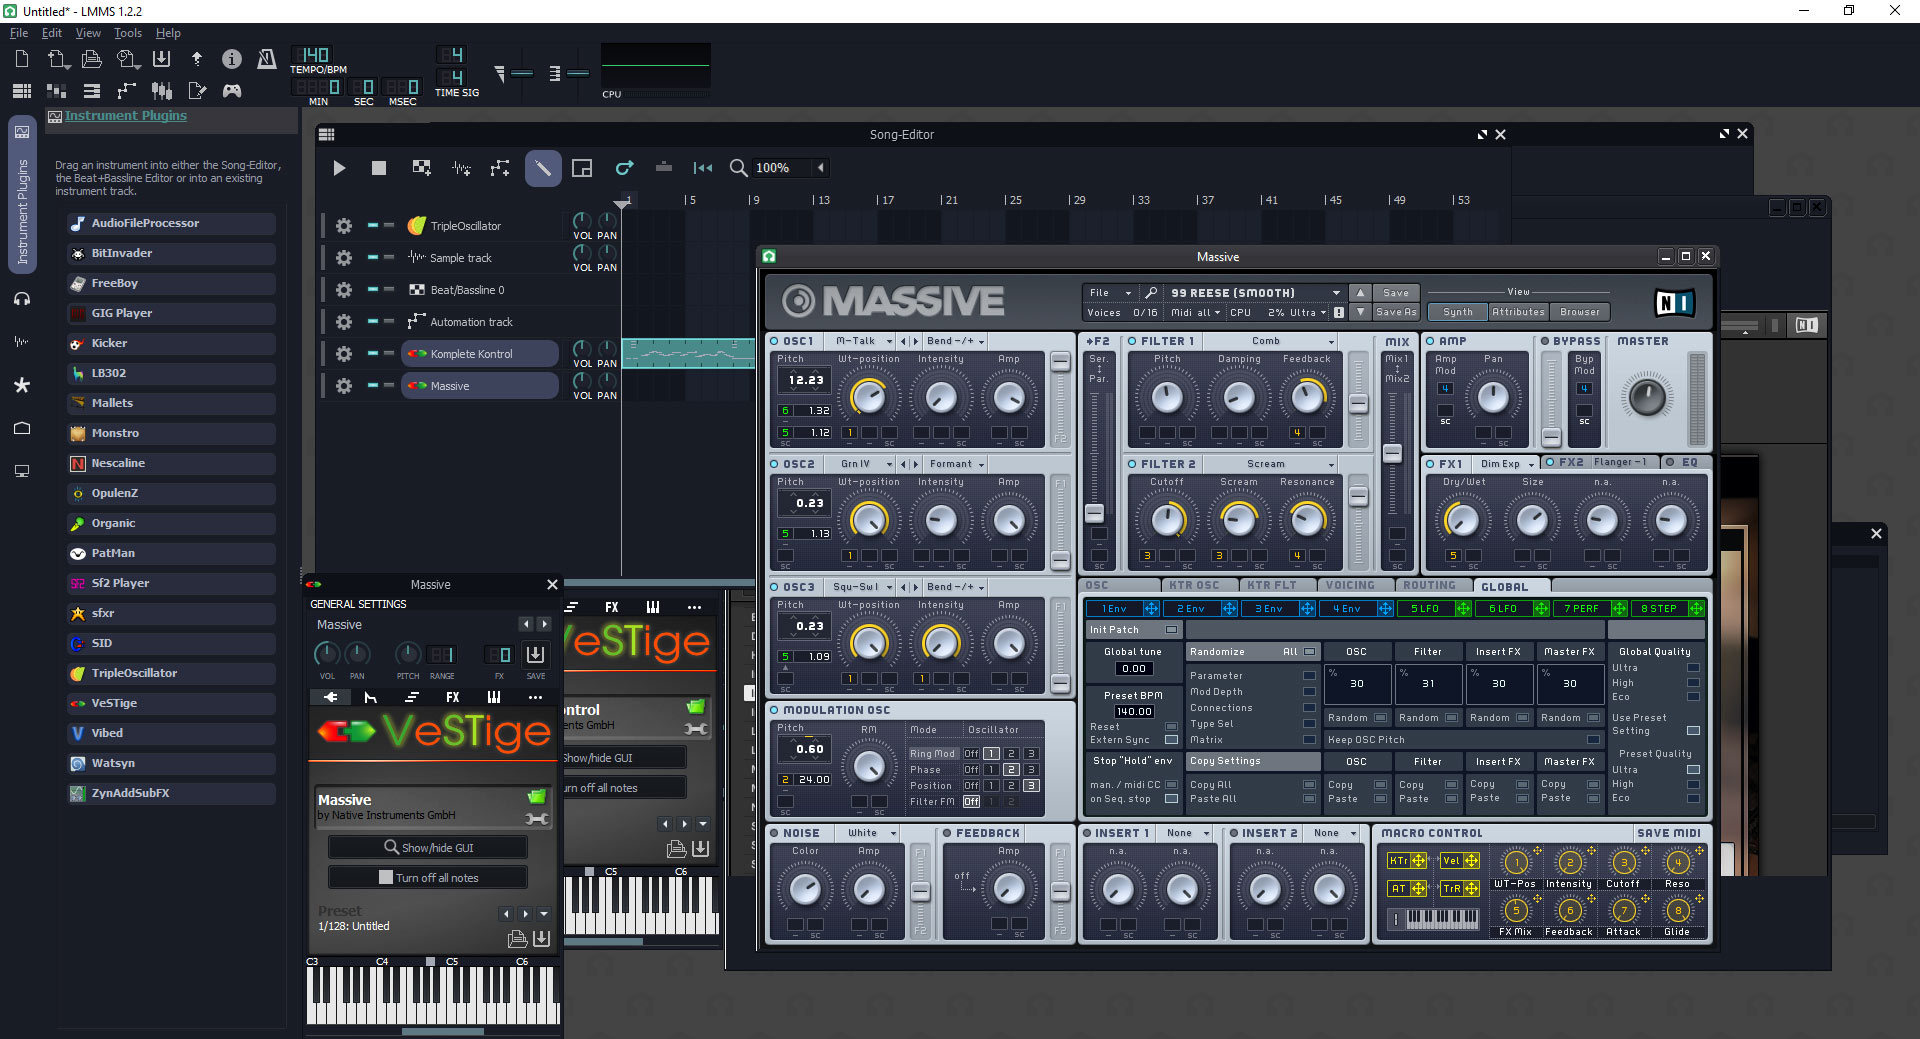
Task: Click the search magnifier in Massive header
Action: tap(1151, 293)
